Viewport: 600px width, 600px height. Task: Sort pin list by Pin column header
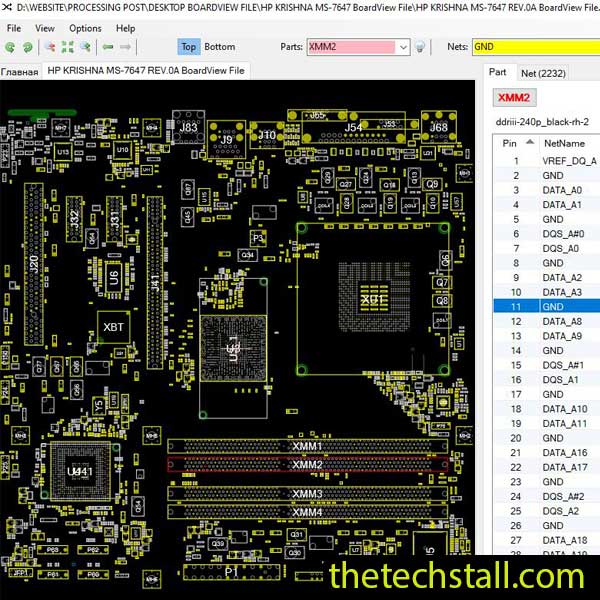tap(510, 143)
